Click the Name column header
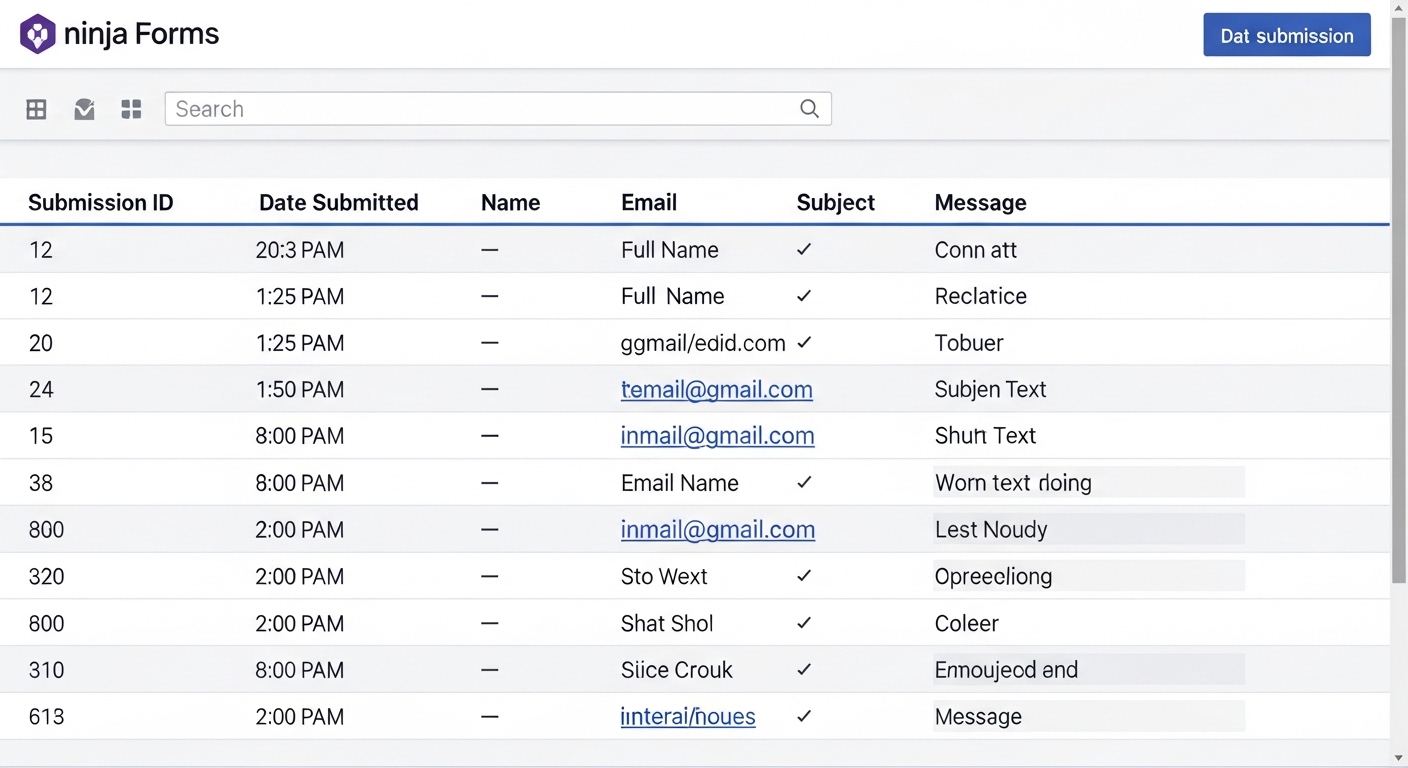The height and width of the screenshot is (768, 1408). (510, 202)
